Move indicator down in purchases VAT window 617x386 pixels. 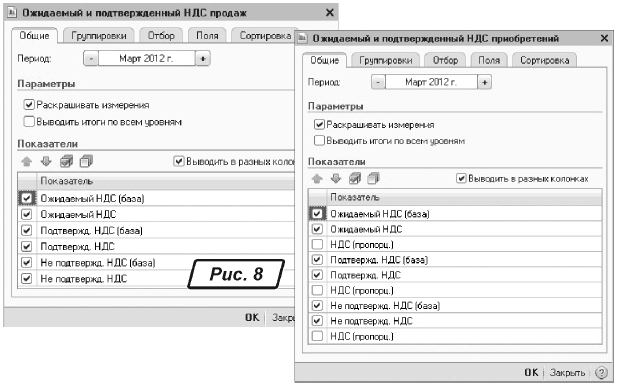(x=335, y=179)
